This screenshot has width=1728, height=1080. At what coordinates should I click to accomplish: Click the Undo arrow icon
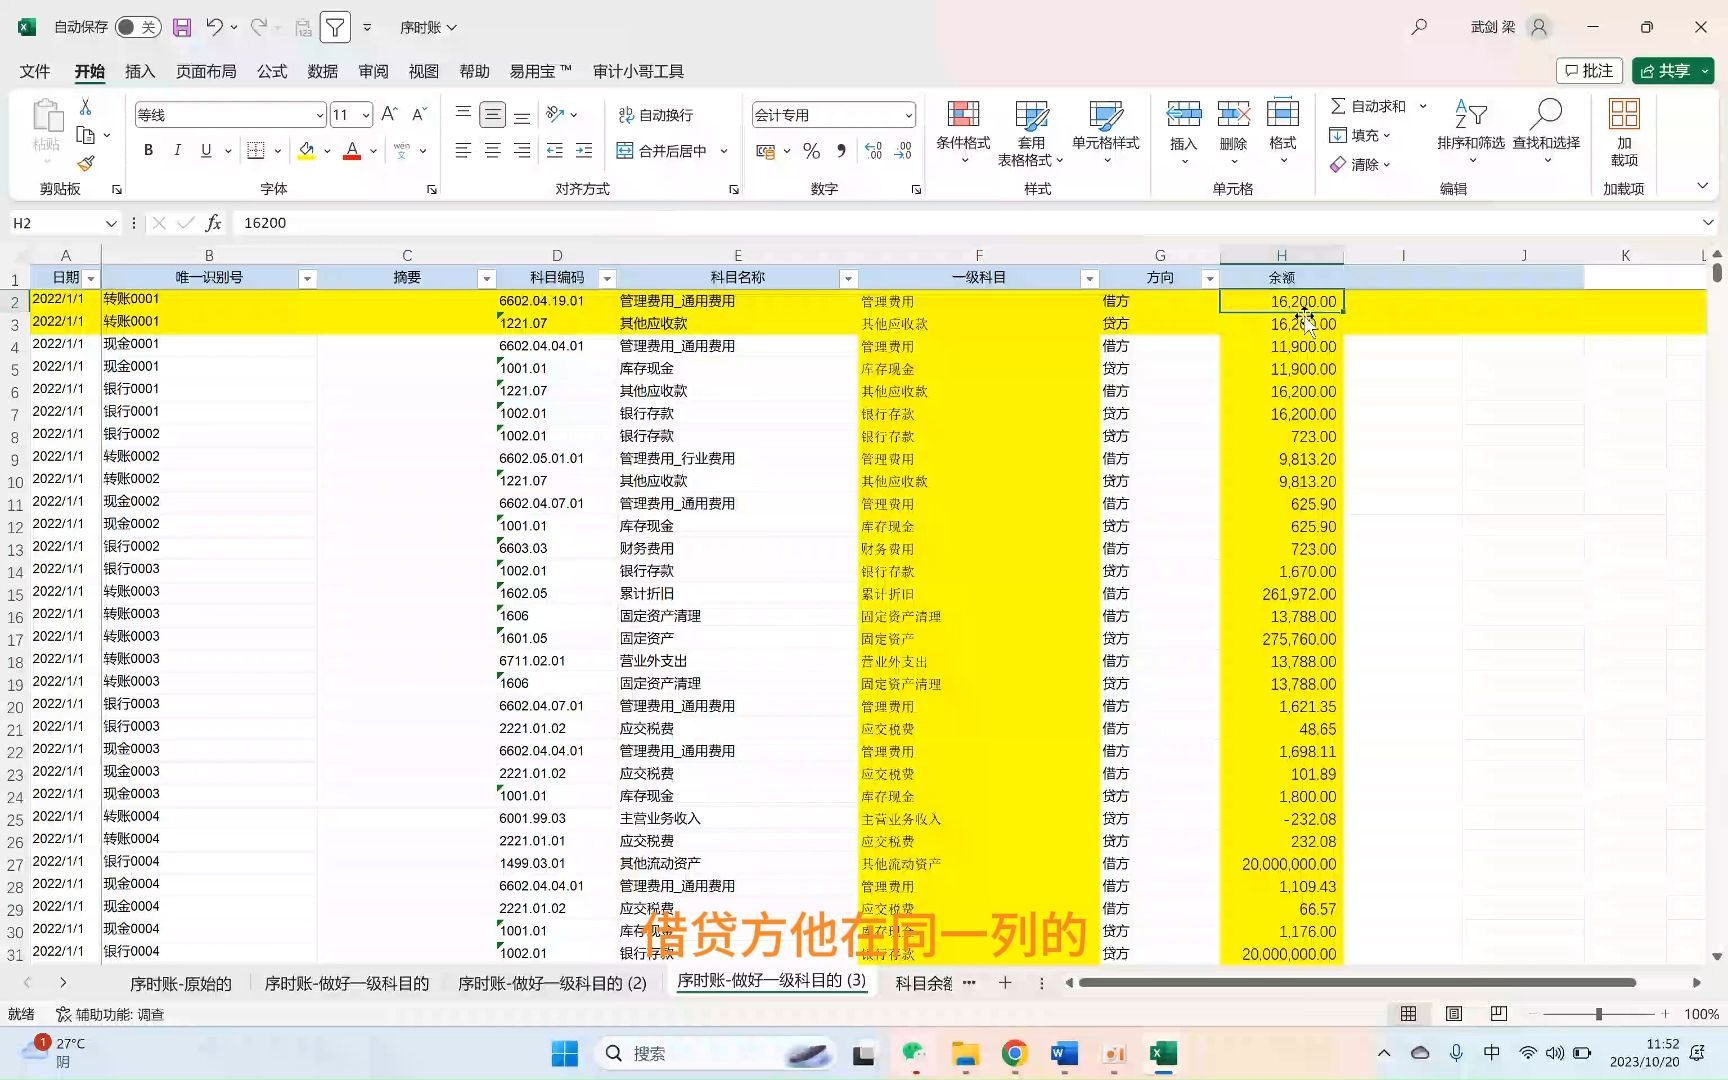(x=214, y=27)
